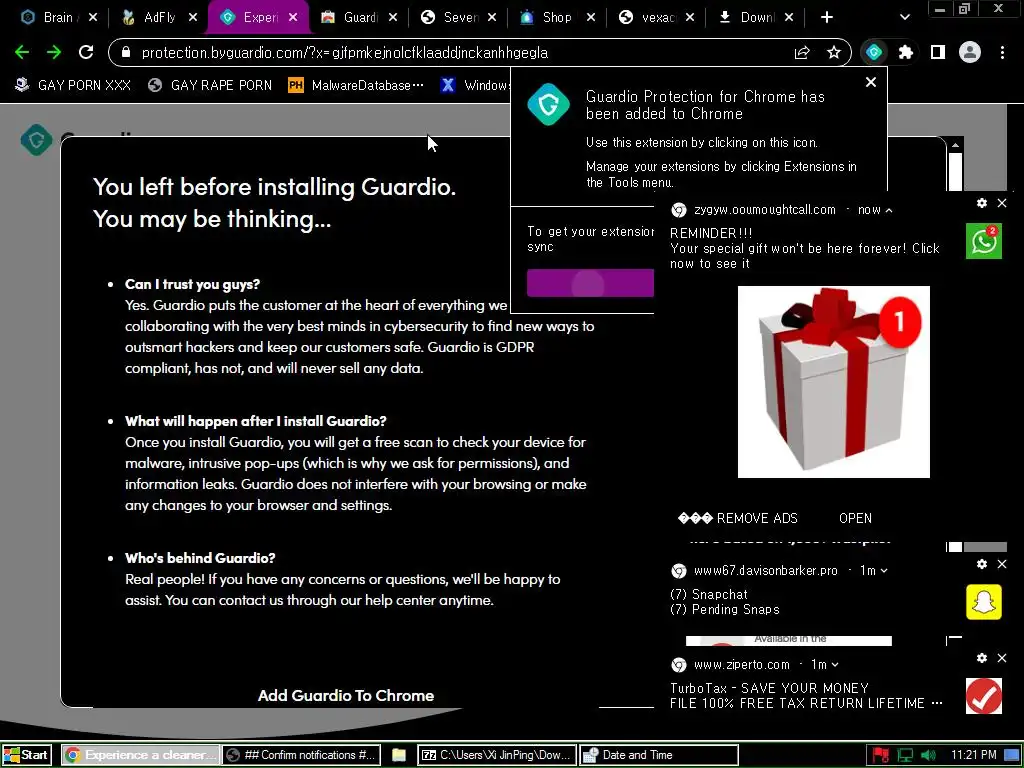
Task: Open settings gear of Snapchat notification
Action: [982, 564]
